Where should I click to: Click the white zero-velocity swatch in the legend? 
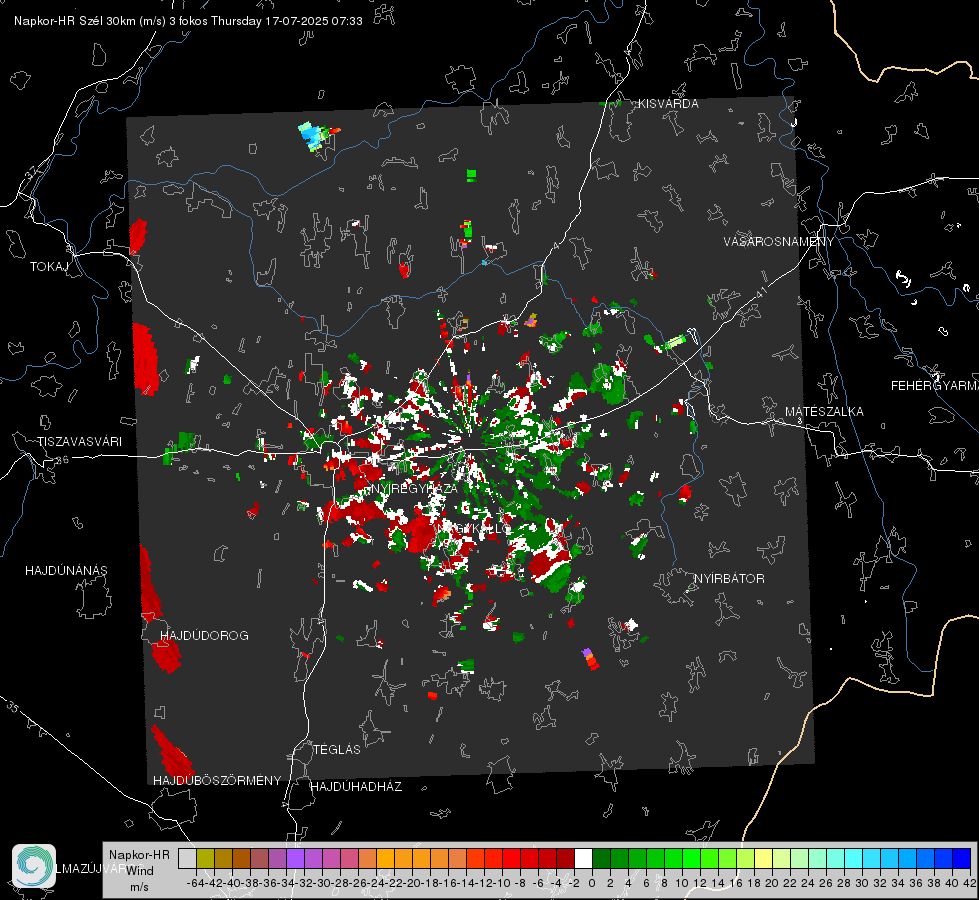tap(583, 858)
